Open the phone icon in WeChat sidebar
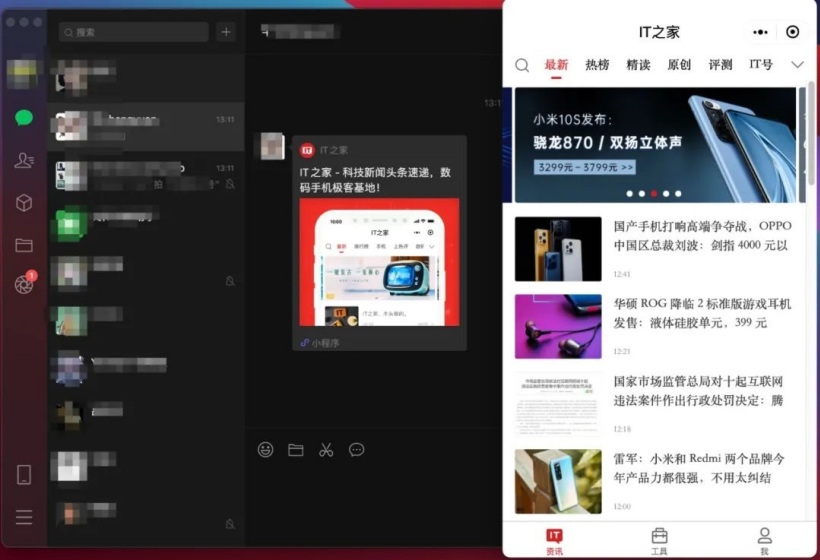Image resolution: width=820 pixels, height=560 pixels. tap(24, 475)
